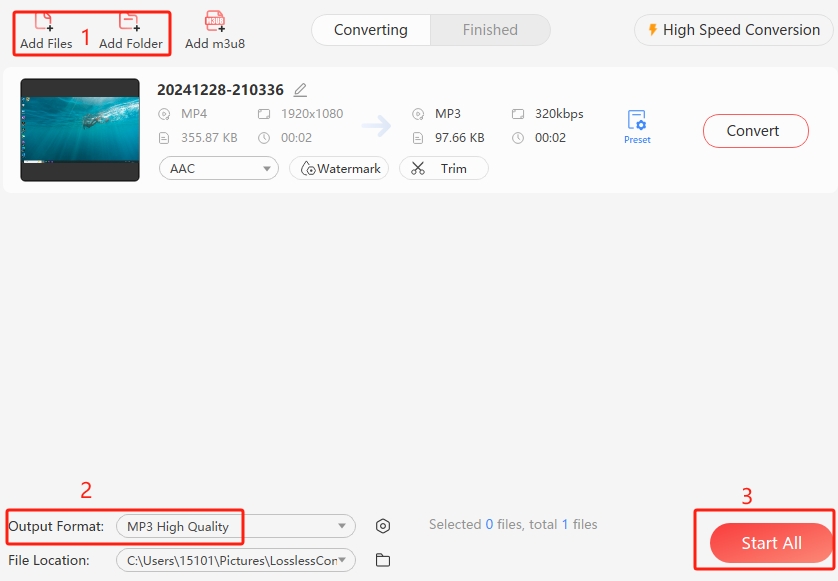Click the Watermark button
Image resolution: width=838 pixels, height=581 pixels.
pyautogui.click(x=340, y=169)
